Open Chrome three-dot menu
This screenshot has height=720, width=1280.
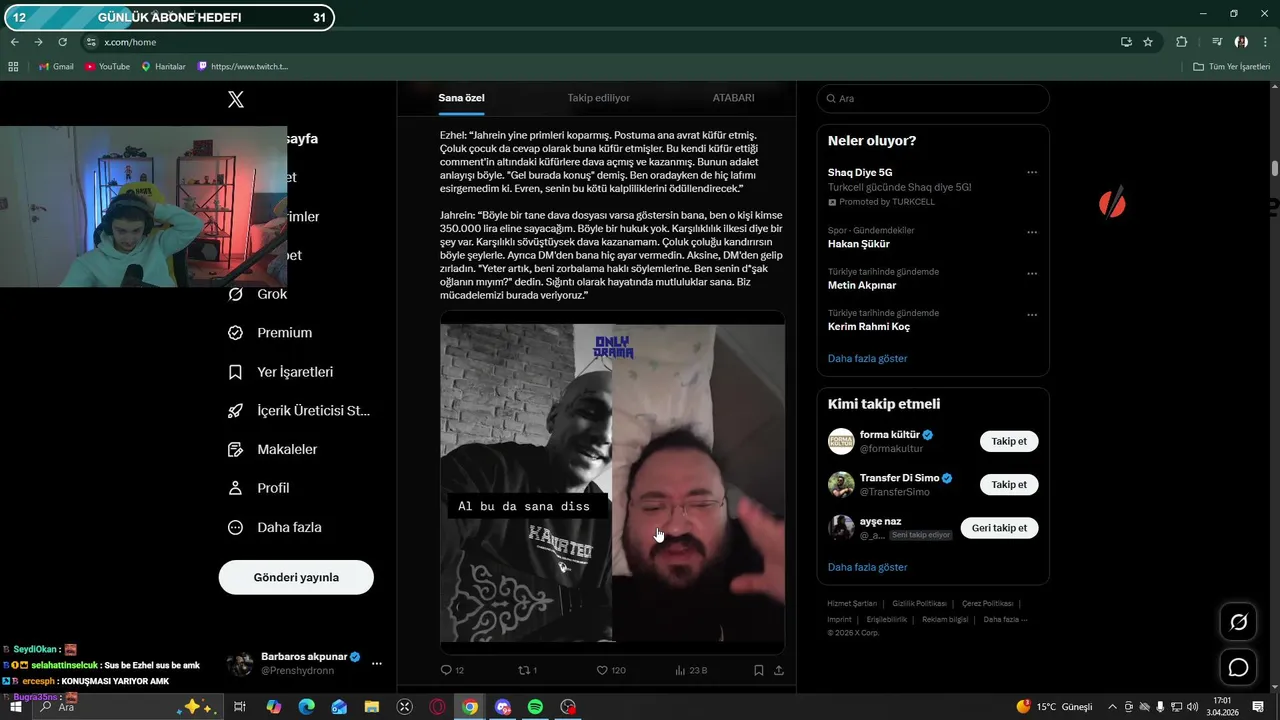click(1265, 42)
